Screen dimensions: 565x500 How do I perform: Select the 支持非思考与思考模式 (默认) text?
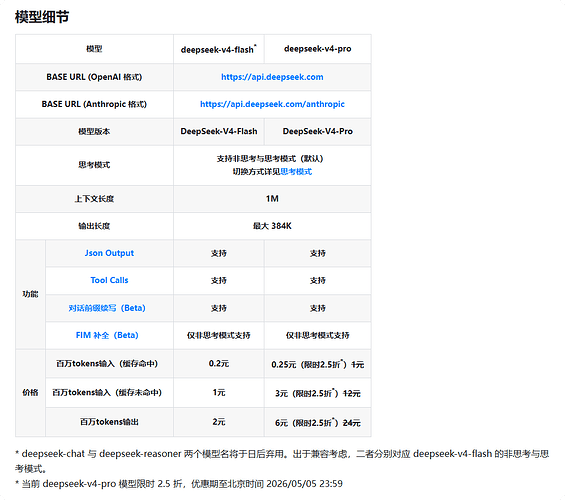pyautogui.click(x=270, y=159)
